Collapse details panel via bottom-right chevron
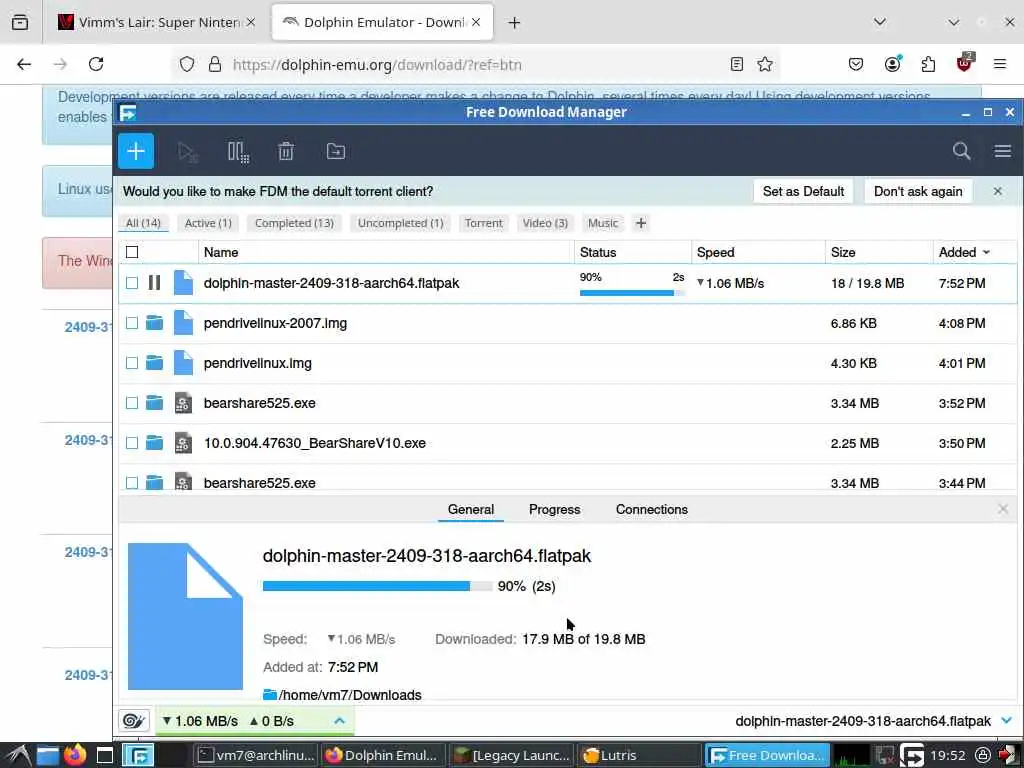Viewport: 1024px width, 768px height. pyautogui.click(x=1006, y=721)
